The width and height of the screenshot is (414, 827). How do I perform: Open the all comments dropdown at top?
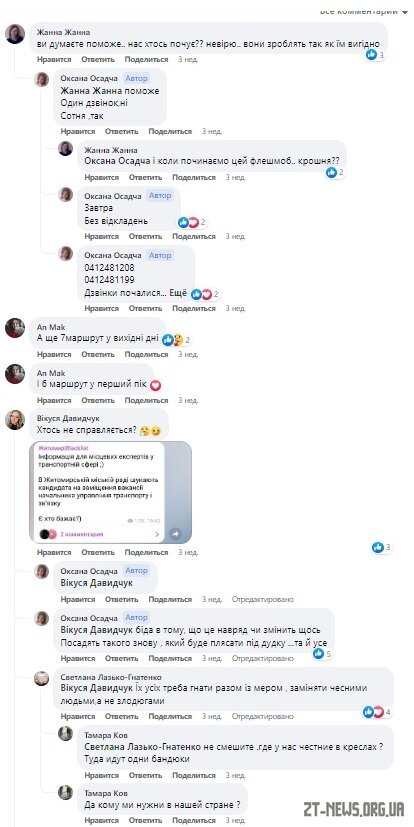364,11
